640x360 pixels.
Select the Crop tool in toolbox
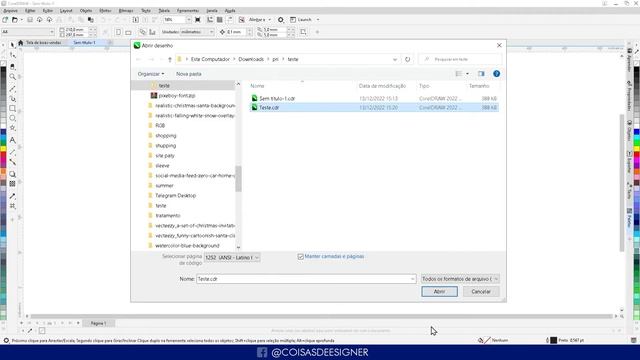pyautogui.click(x=13, y=66)
